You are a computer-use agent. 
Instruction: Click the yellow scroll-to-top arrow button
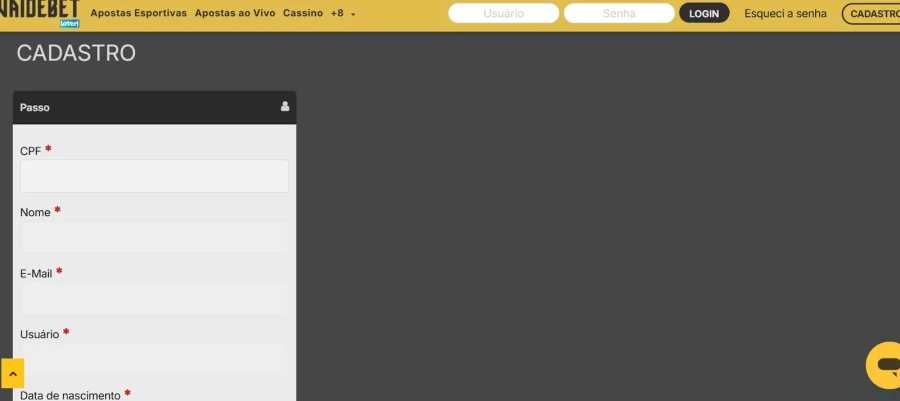tap(13, 373)
